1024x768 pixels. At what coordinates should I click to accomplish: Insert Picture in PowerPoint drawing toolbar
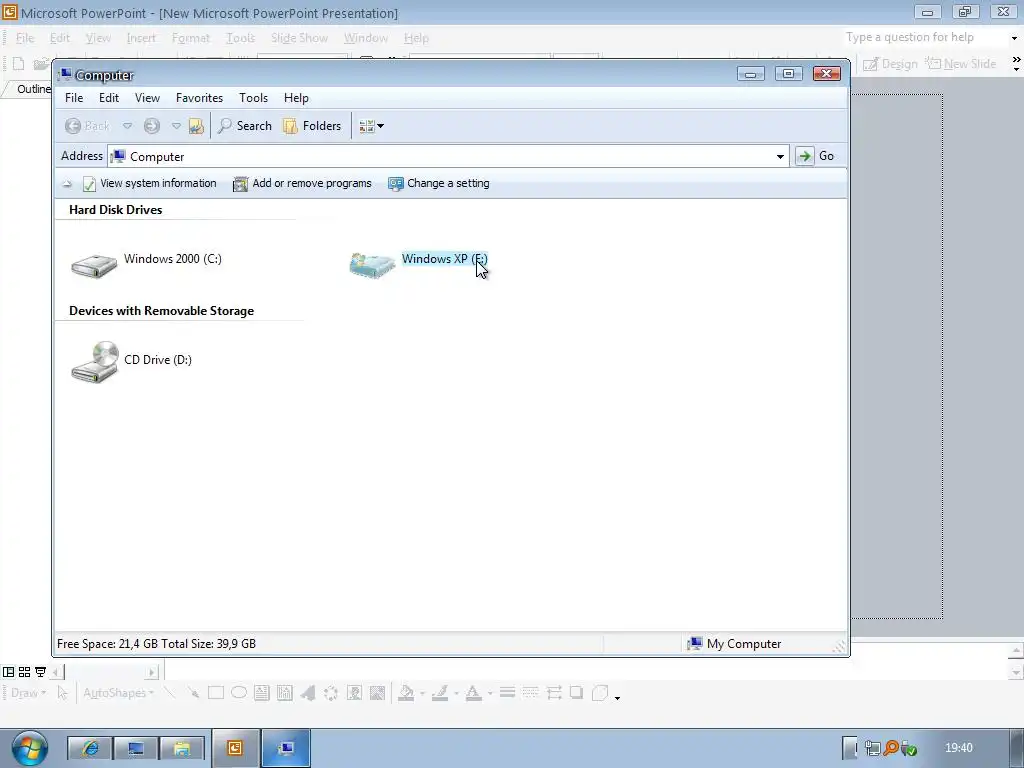pos(377,693)
